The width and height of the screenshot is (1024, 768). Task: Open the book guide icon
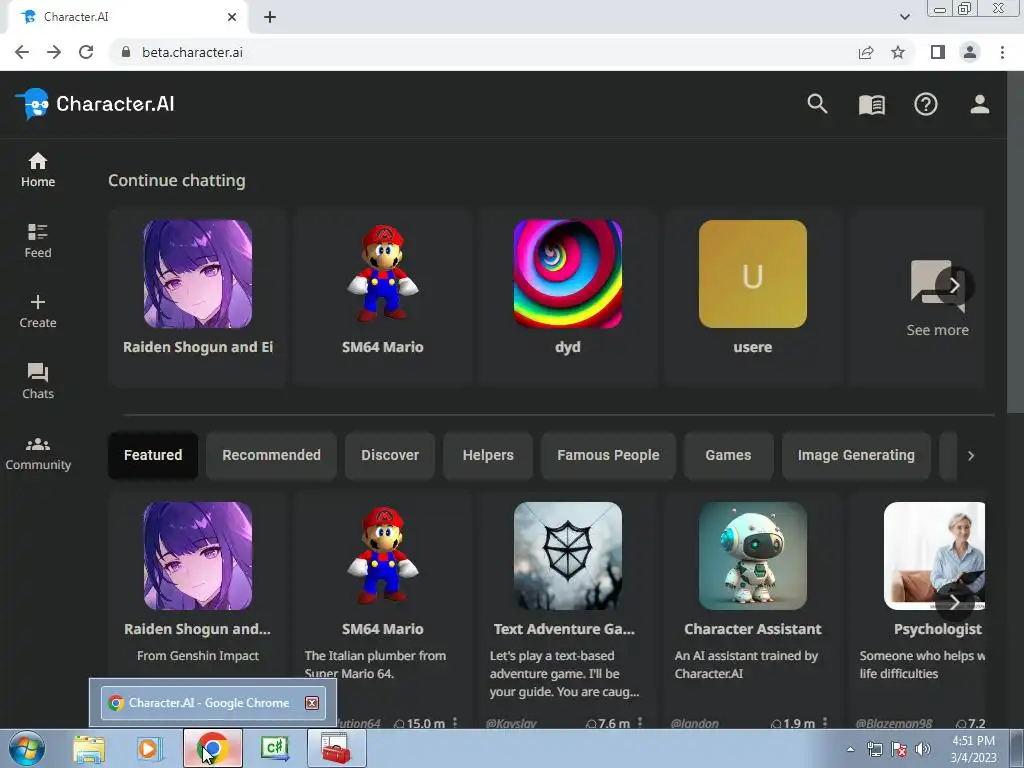871,104
